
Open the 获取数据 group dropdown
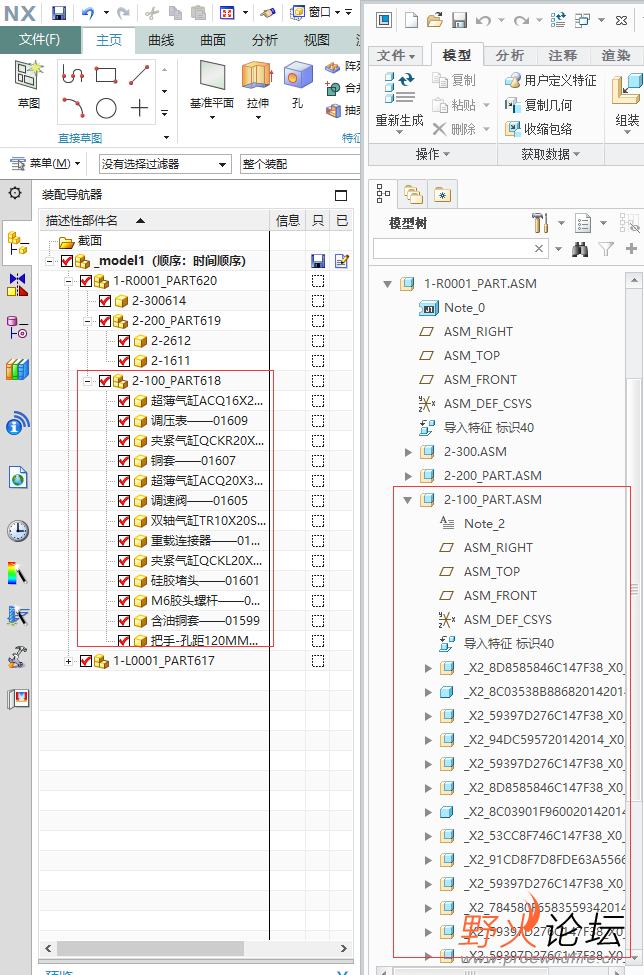550,154
